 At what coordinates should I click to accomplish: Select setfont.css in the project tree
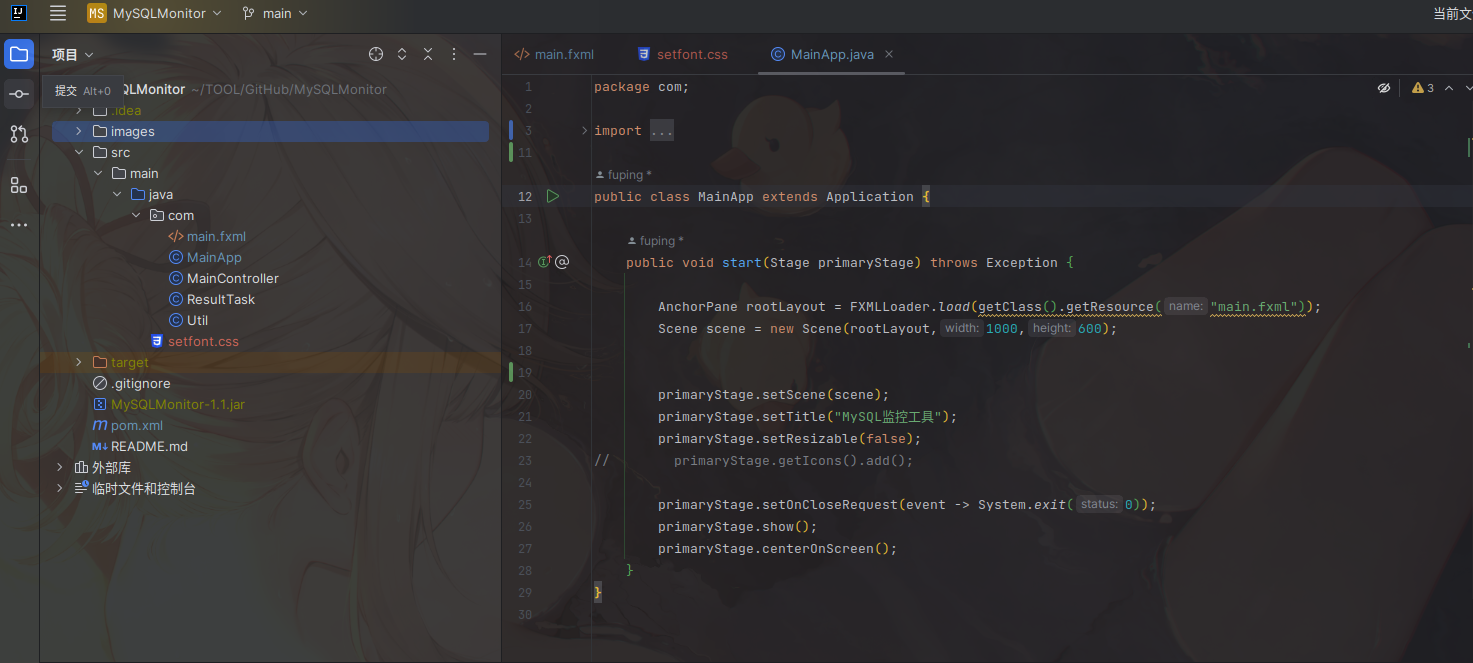pos(203,341)
